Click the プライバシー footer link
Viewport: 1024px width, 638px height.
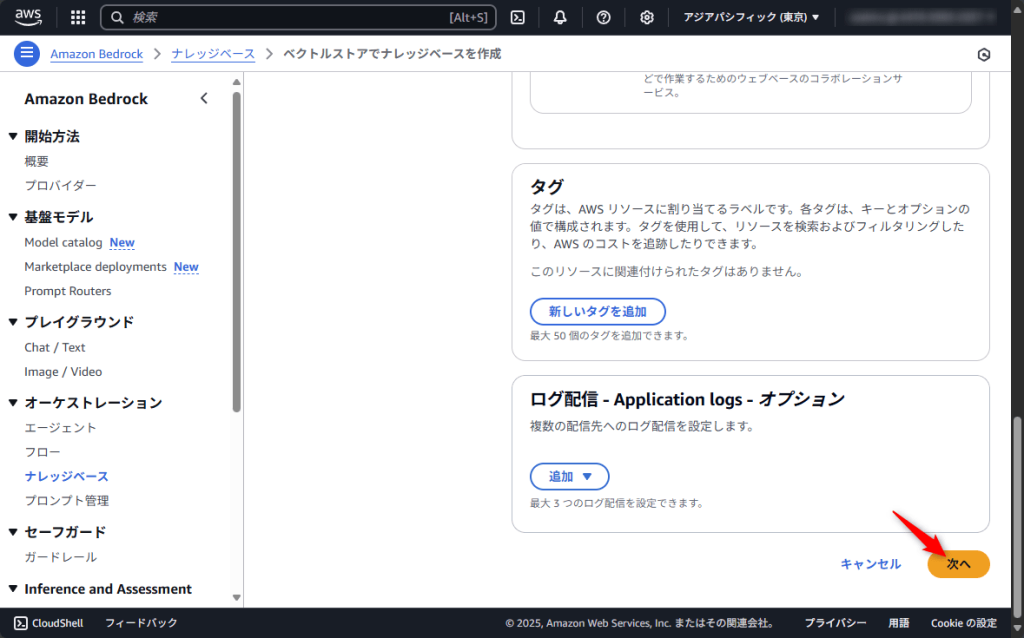pos(835,623)
